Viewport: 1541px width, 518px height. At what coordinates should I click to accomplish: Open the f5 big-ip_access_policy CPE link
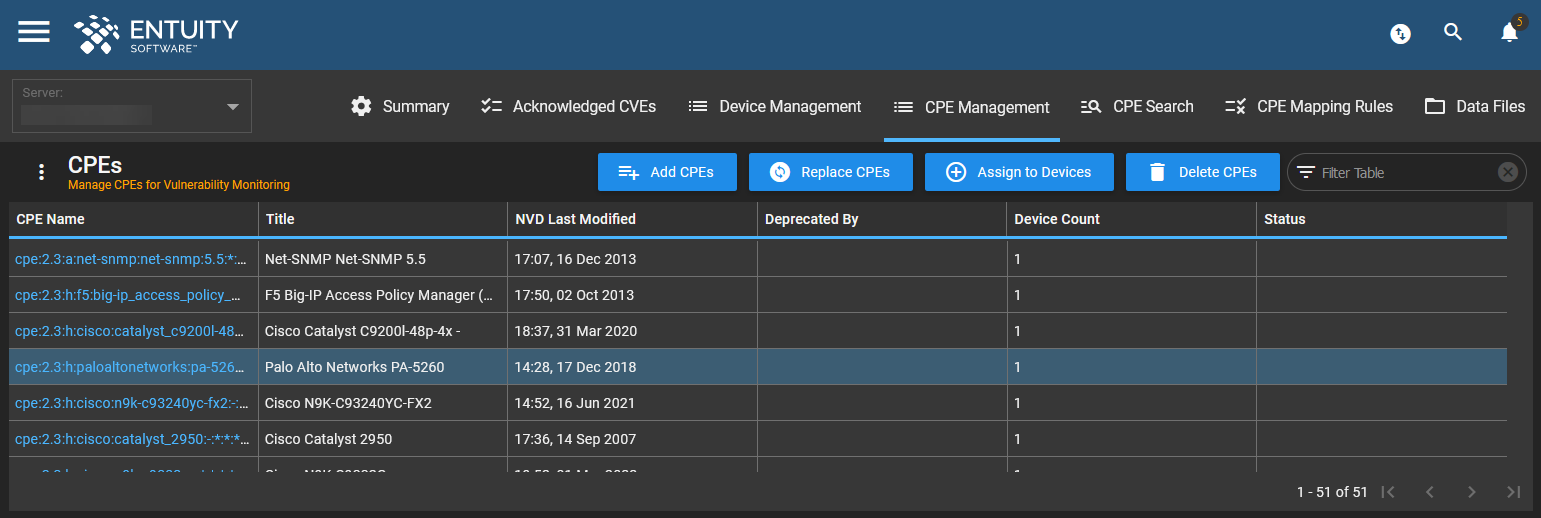tap(129, 295)
